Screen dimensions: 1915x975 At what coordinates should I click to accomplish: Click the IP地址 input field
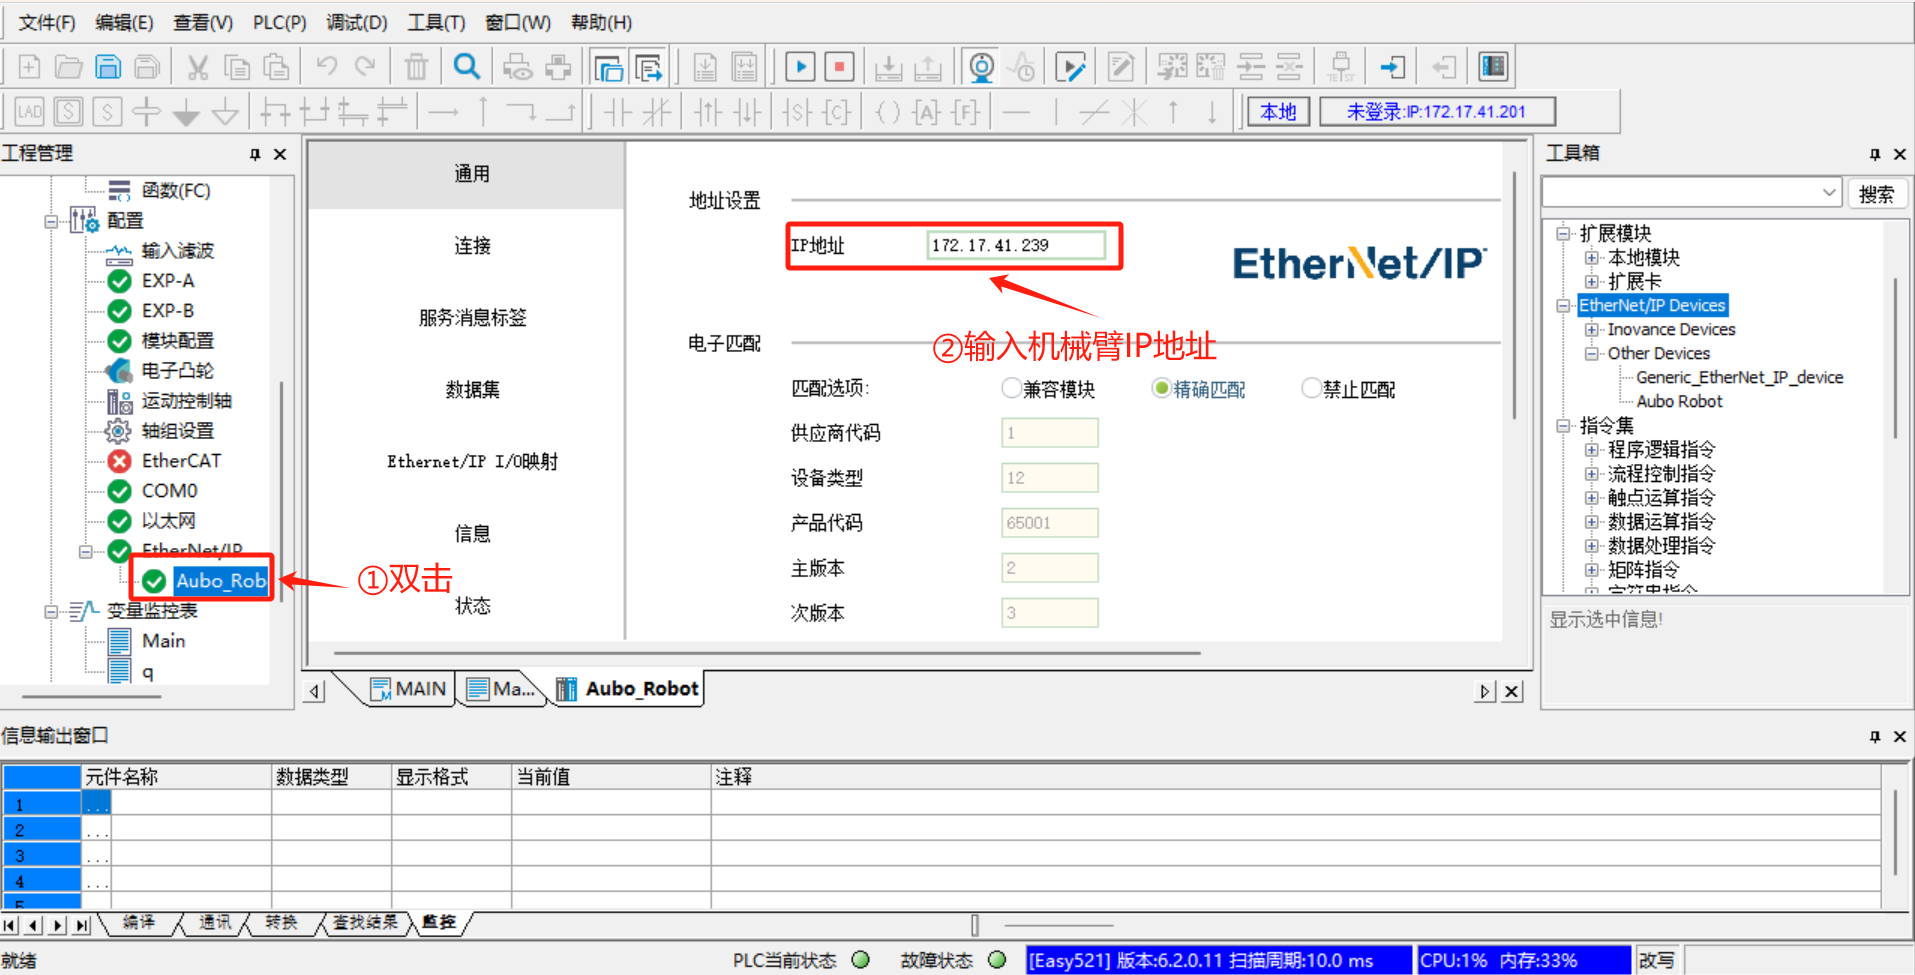point(1015,245)
